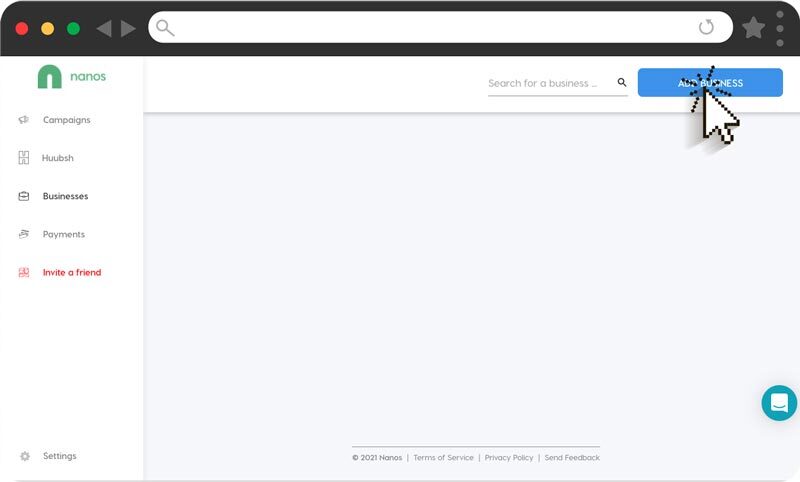Viewport: 800px width, 482px height.
Task: Click the nanos brand name text
Action: coord(88,77)
